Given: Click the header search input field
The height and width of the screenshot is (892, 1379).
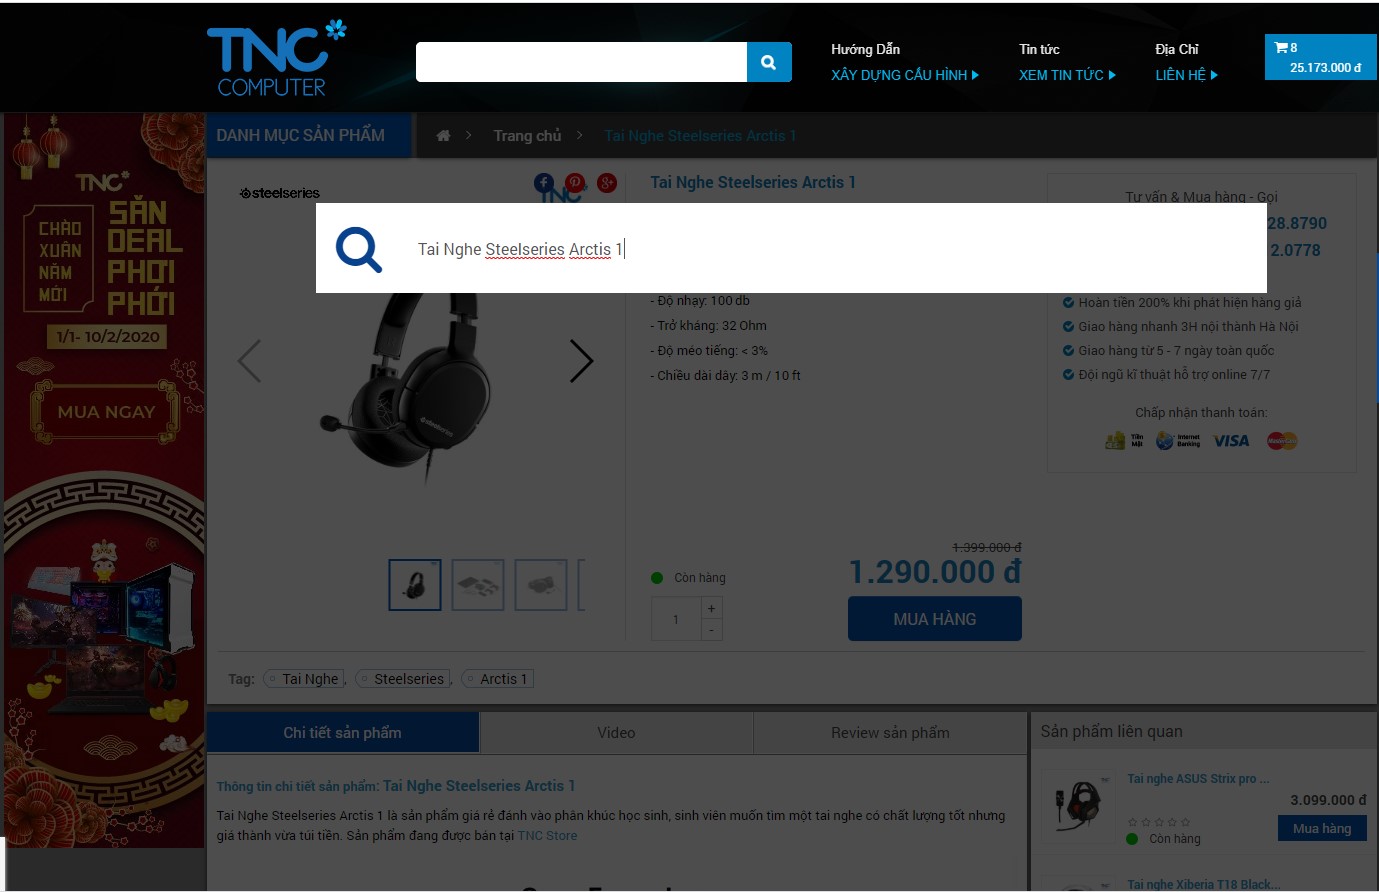Looking at the screenshot, I should pyautogui.click(x=581, y=62).
